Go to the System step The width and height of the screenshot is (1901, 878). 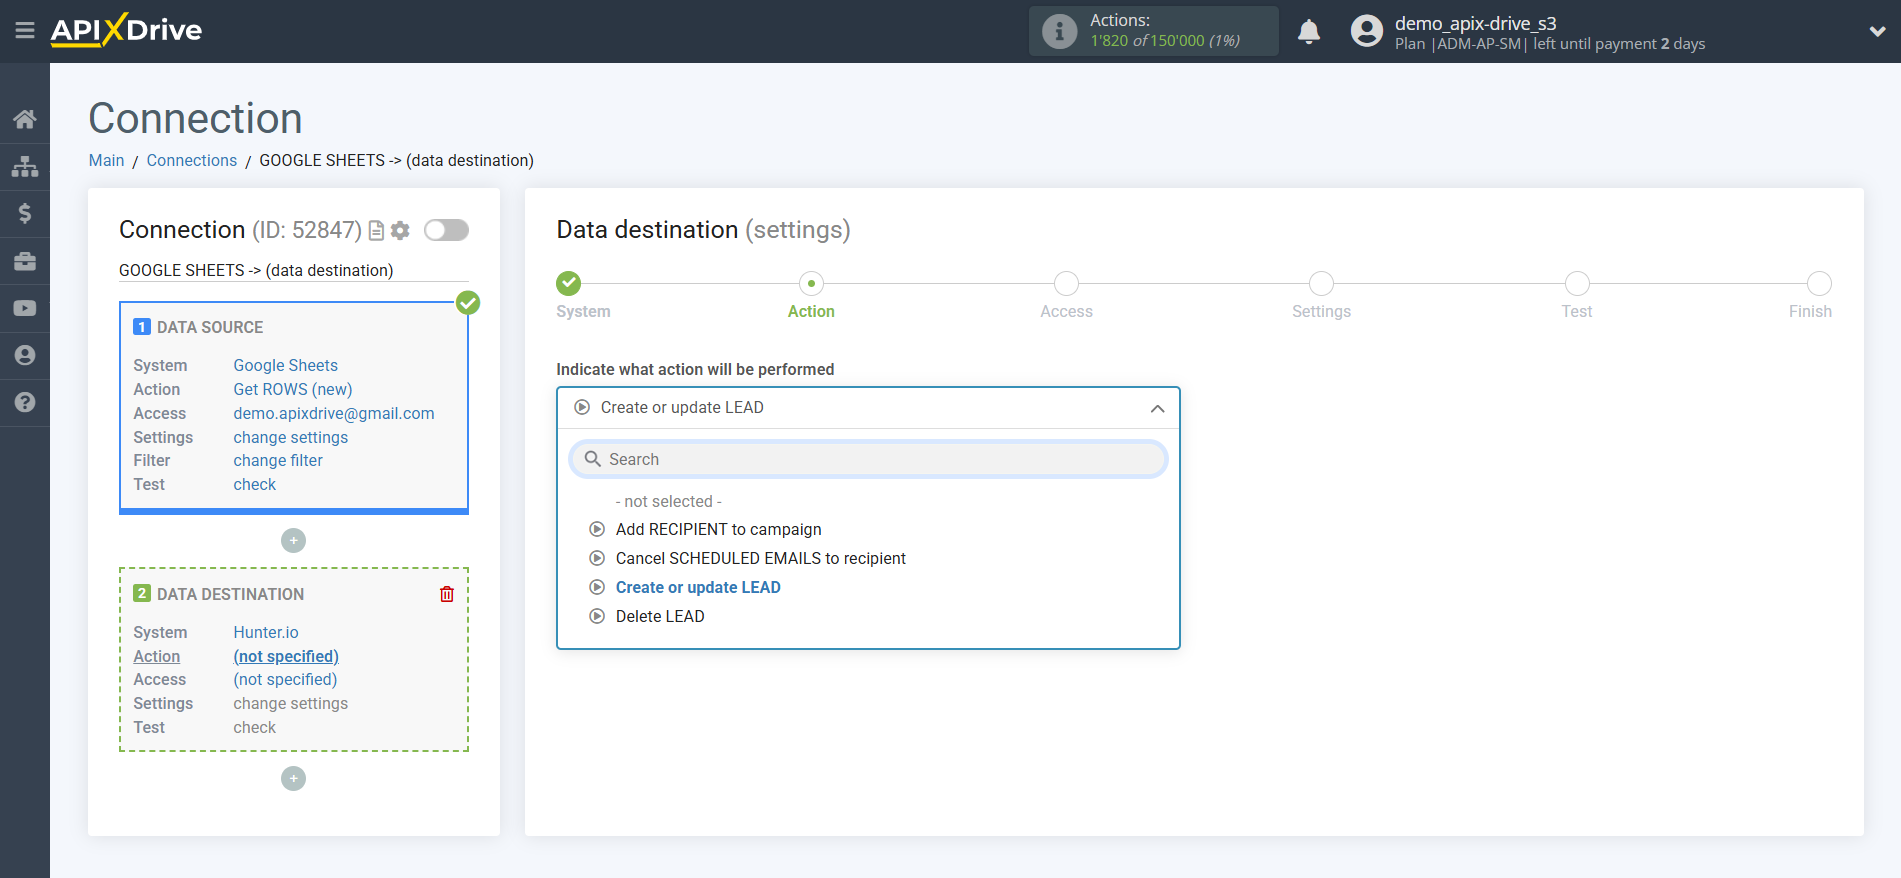[569, 284]
